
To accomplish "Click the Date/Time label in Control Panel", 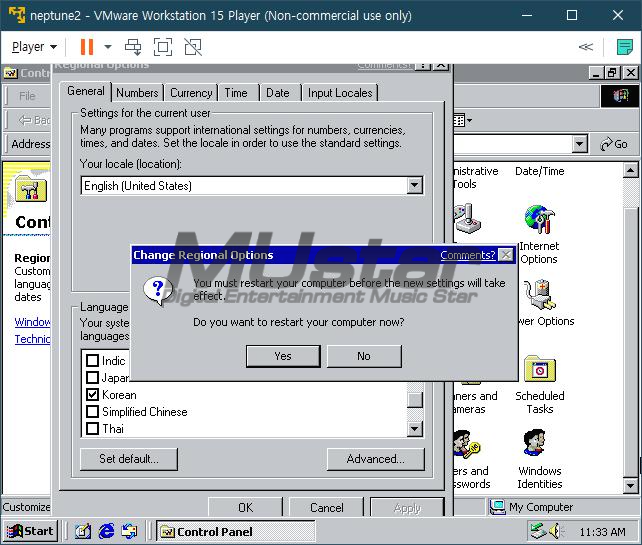I will click(x=540, y=171).
